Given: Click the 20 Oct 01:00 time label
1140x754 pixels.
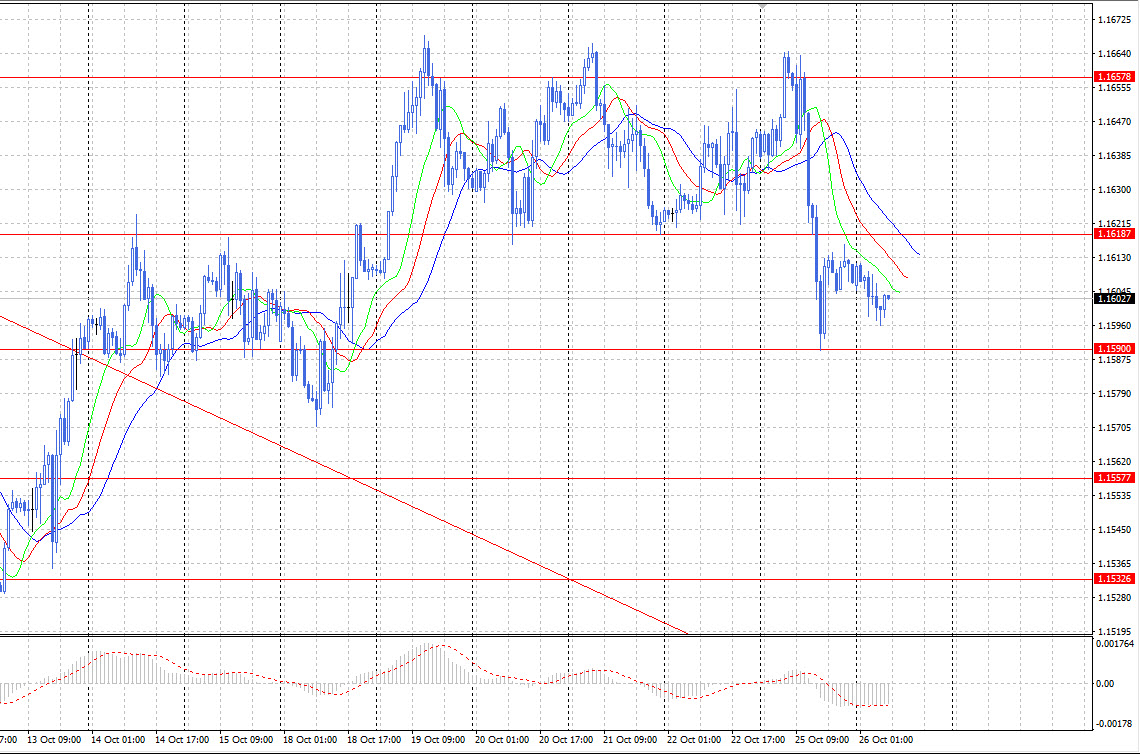Looking at the screenshot, I should (x=502, y=739).
